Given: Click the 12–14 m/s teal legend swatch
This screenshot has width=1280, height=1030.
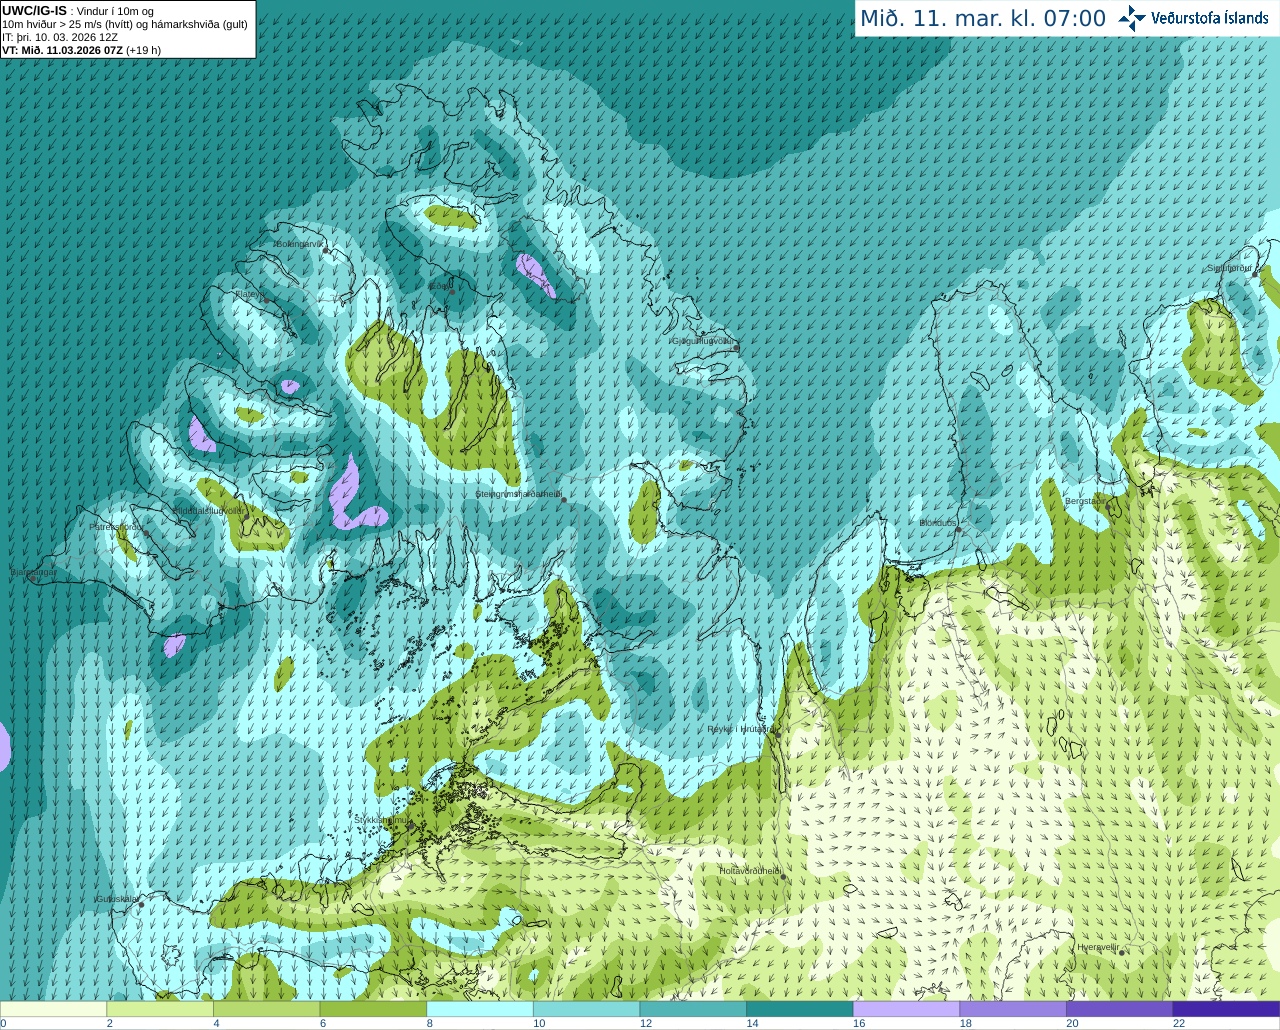Looking at the screenshot, I should pyautogui.click(x=693, y=1009).
